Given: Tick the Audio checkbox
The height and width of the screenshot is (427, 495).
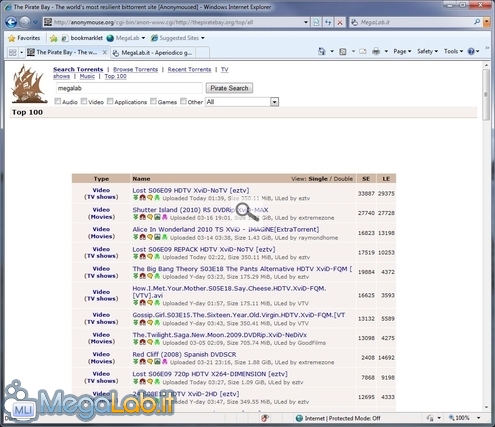Looking at the screenshot, I should pyautogui.click(x=58, y=101).
